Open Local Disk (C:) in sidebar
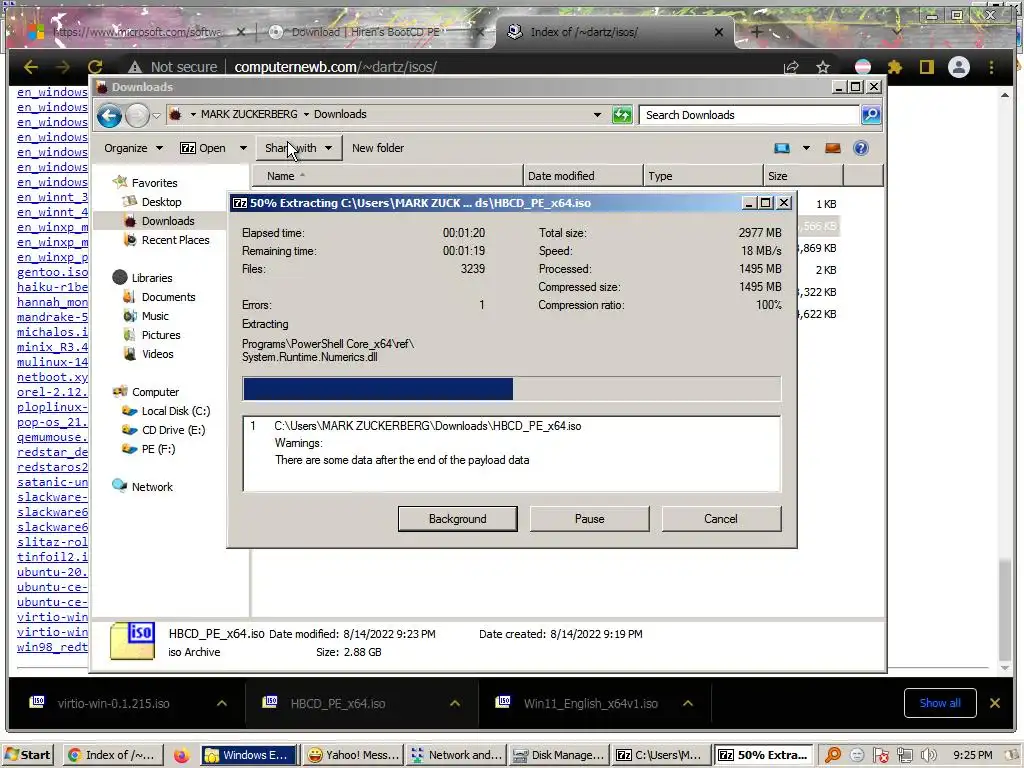Viewport: 1024px width, 768px height. click(x=176, y=411)
